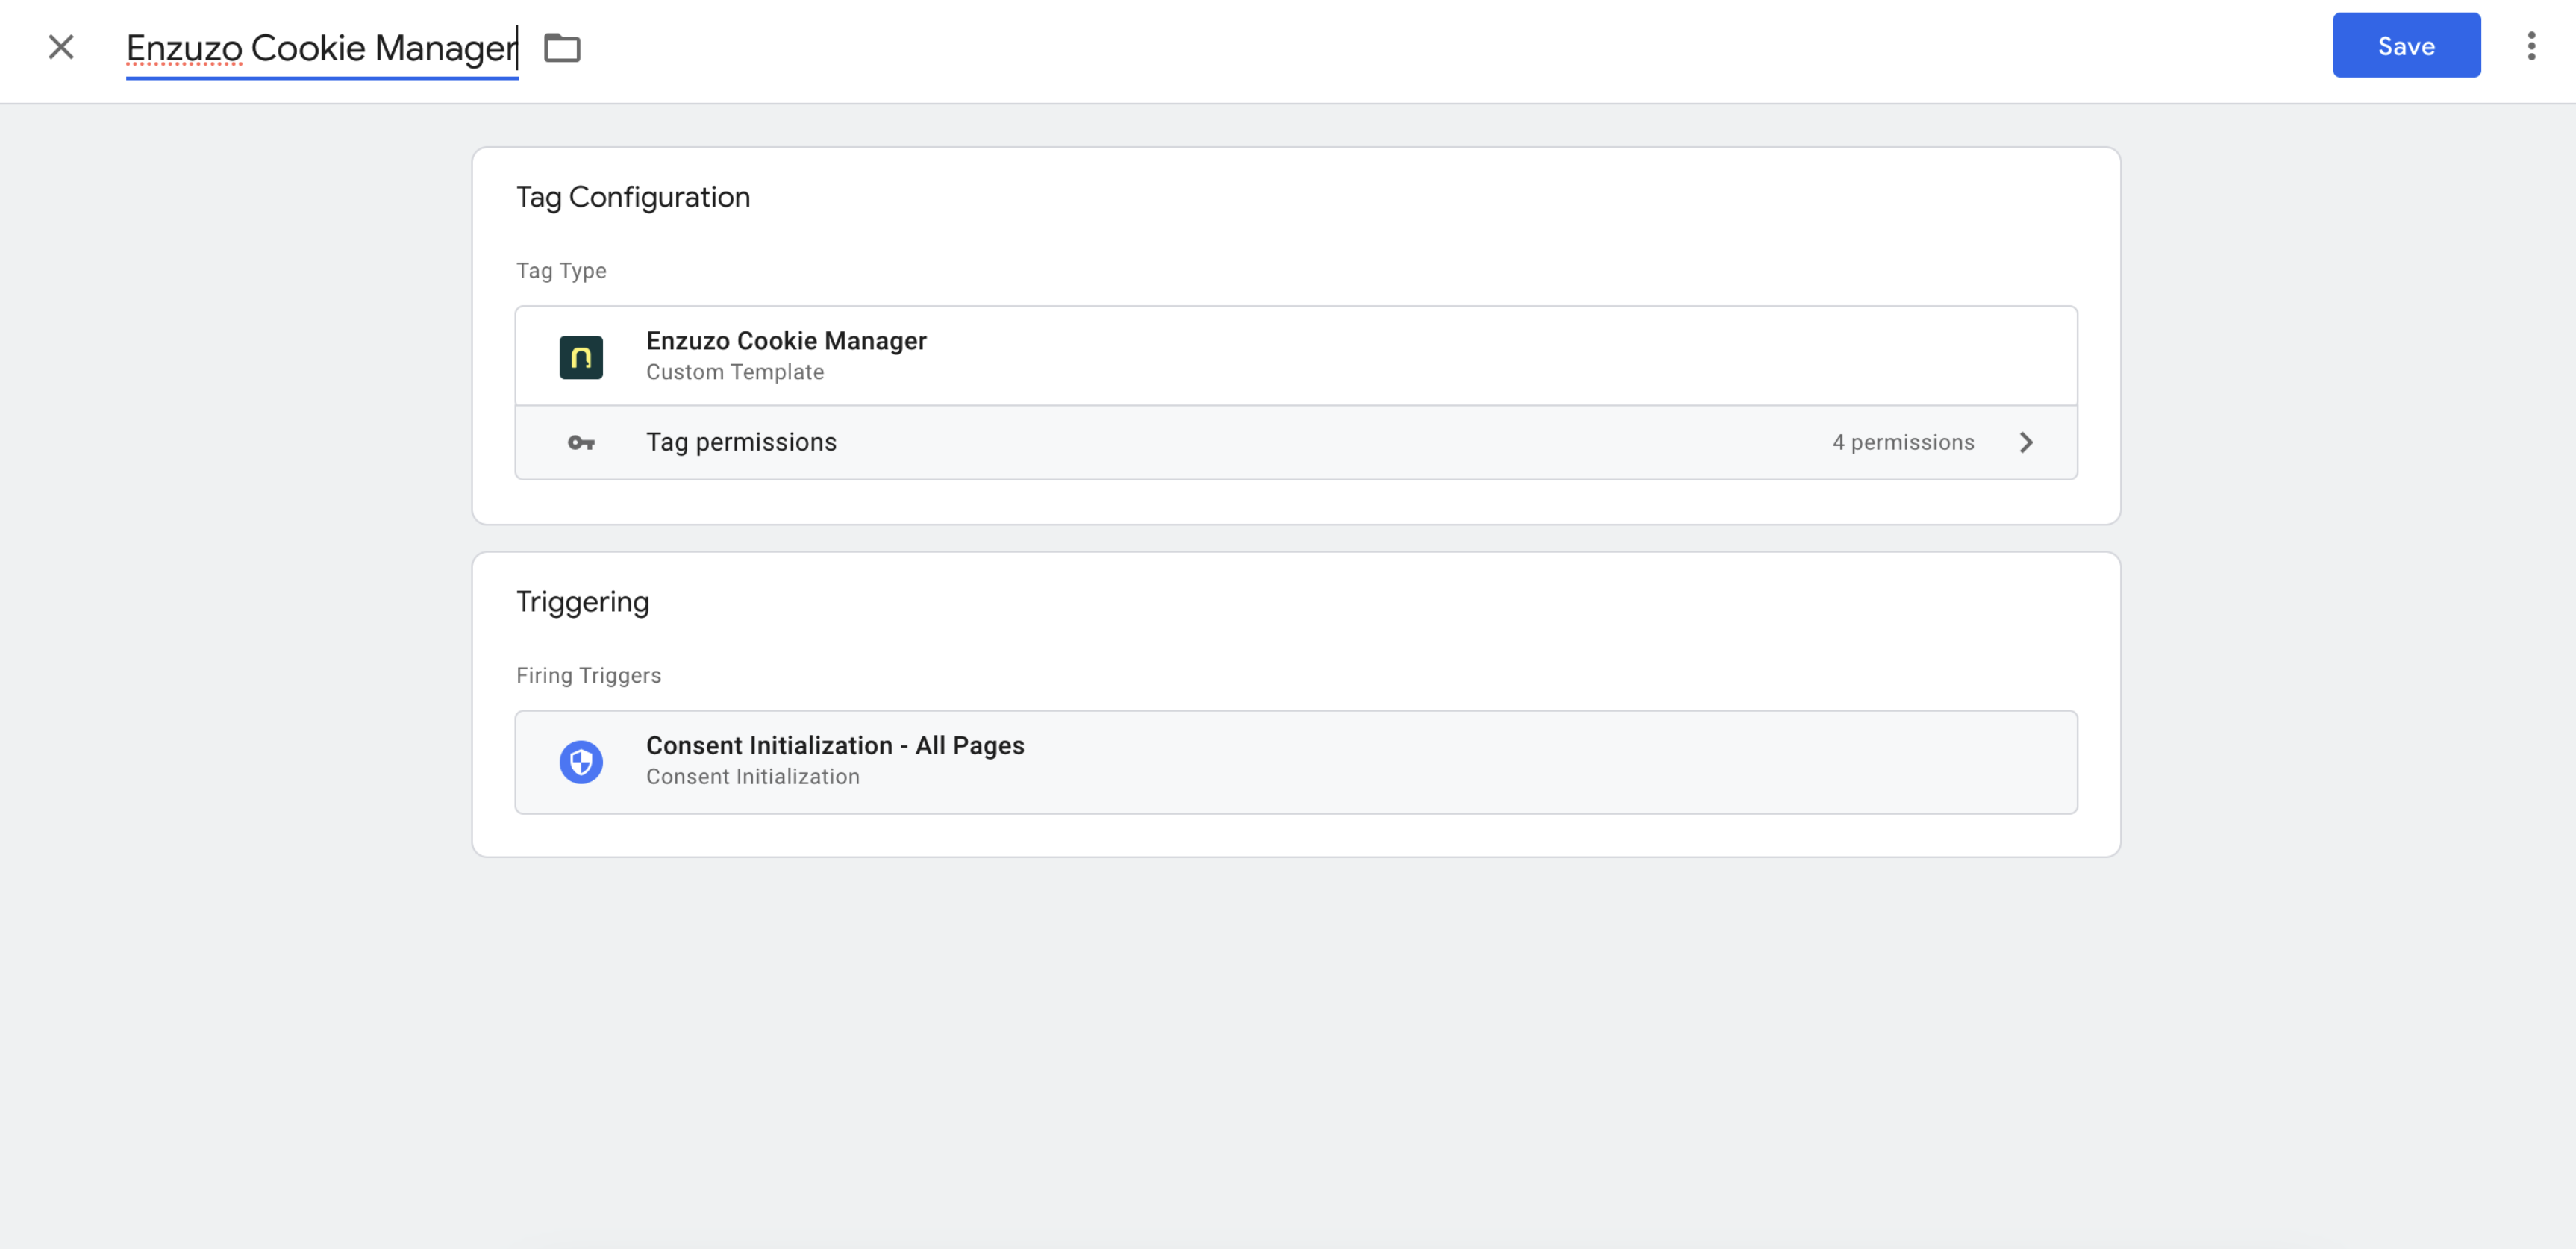This screenshot has width=2576, height=1249.
Task: Click the Enzuzo Cookie Manager template icon
Action: (x=581, y=356)
